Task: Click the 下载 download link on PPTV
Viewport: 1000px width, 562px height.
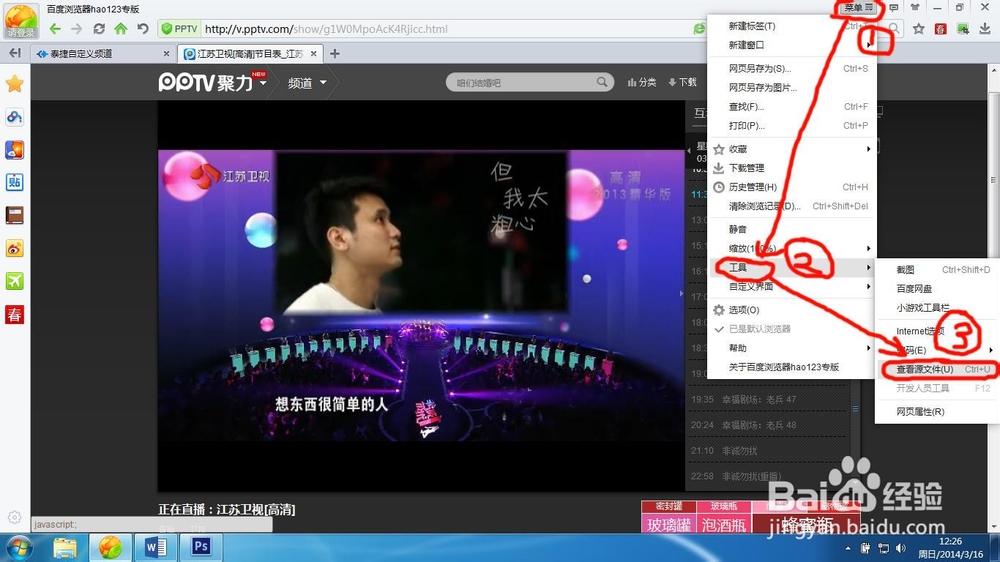Action: point(682,82)
